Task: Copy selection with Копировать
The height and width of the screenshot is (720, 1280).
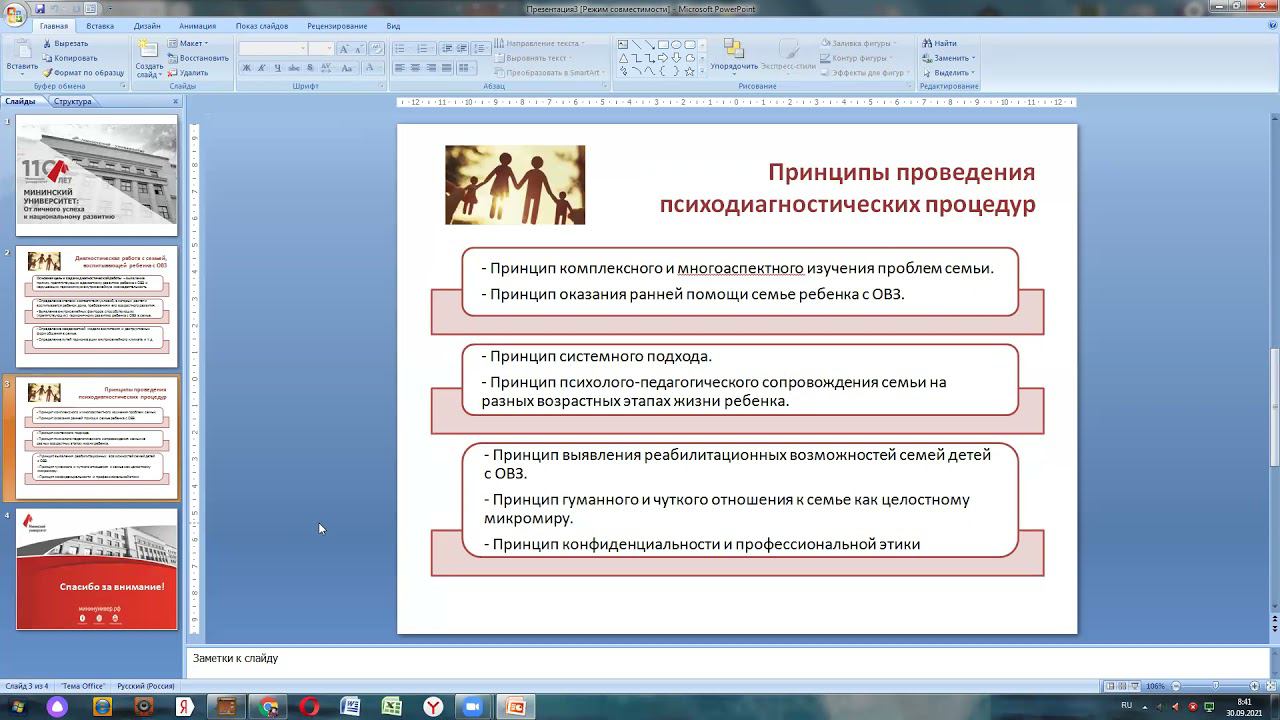Action: (70, 58)
